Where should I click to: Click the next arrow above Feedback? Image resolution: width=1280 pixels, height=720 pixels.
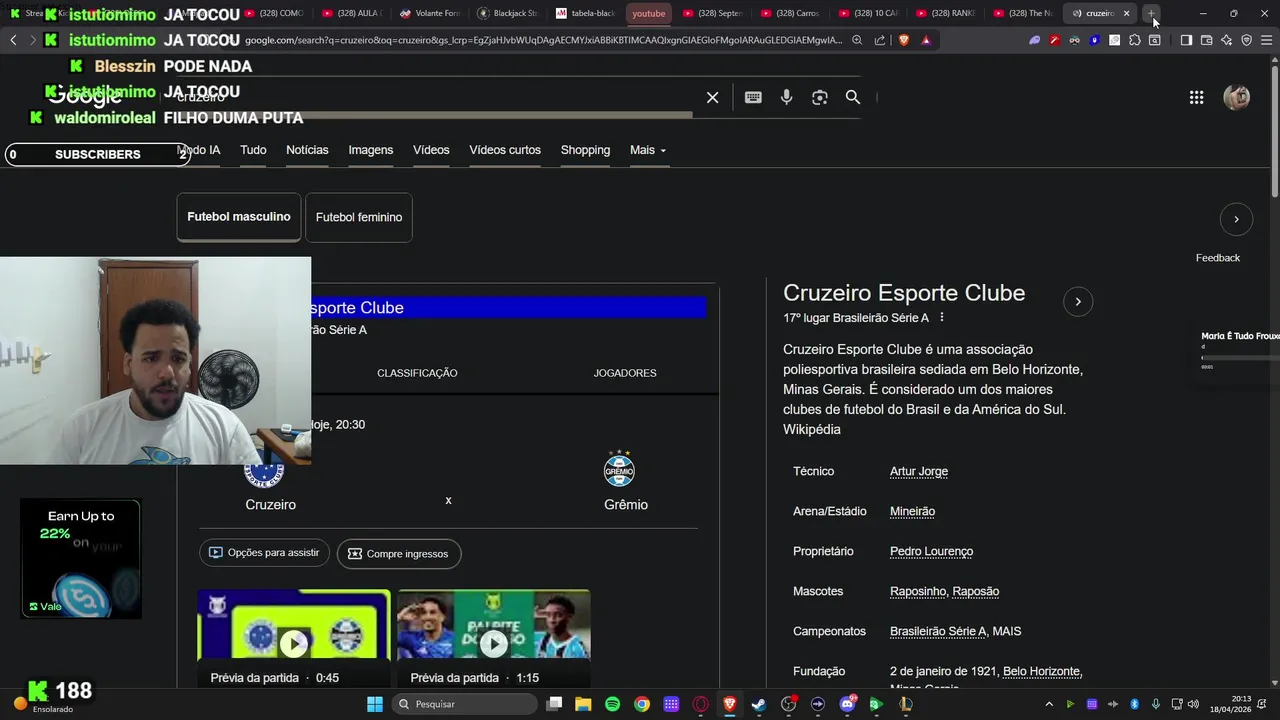pyautogui.click(x=1236, y=219)
